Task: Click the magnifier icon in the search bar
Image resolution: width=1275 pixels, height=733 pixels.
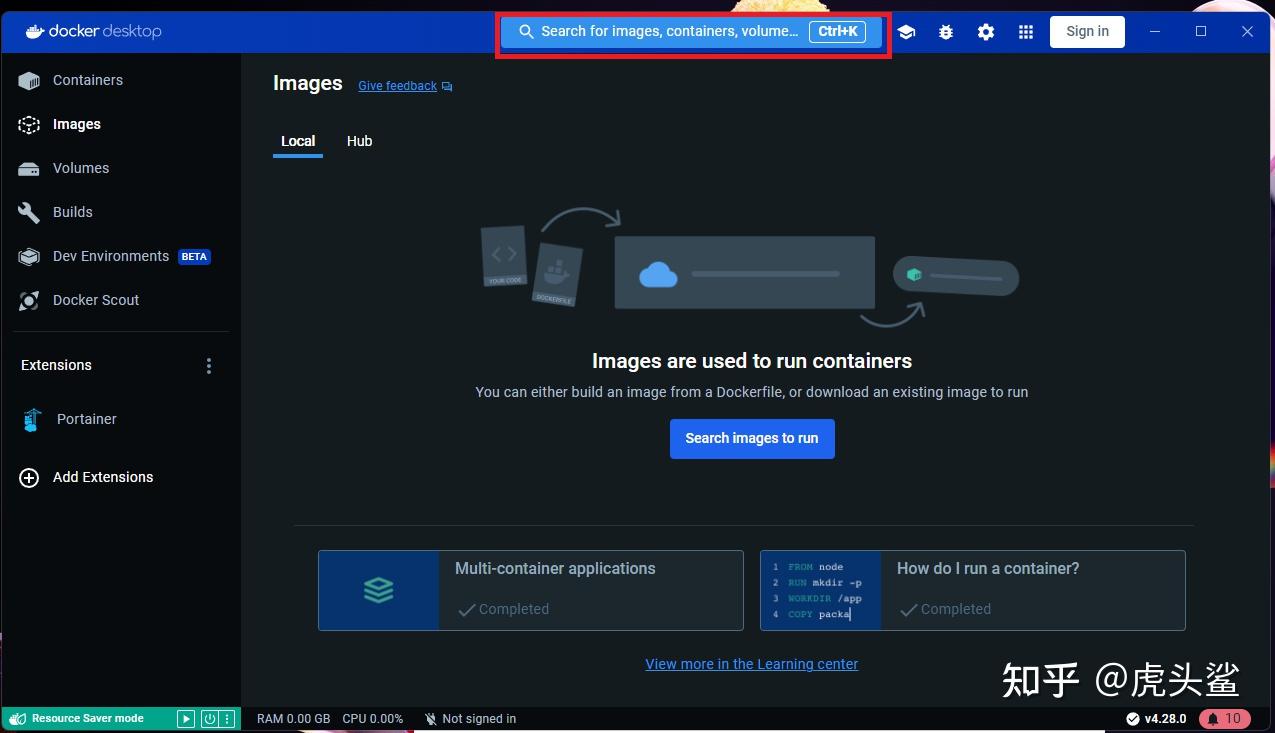Action: (x=526, y=32)
